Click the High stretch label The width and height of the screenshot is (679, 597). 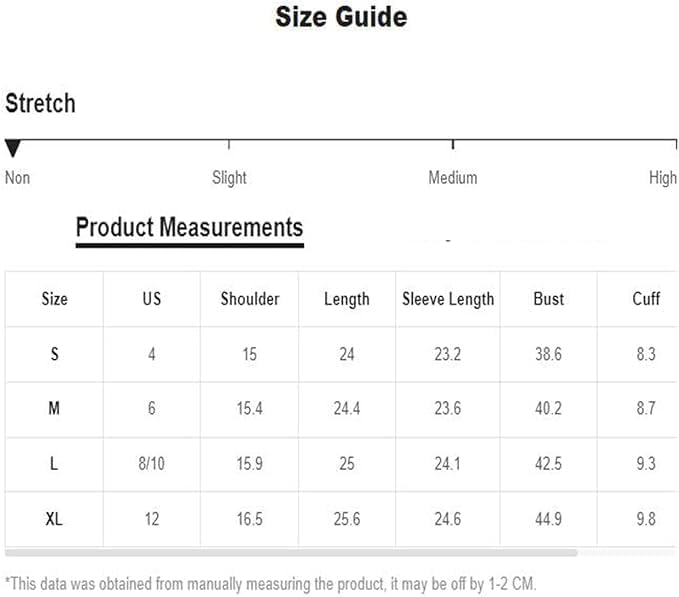point(663,178)
